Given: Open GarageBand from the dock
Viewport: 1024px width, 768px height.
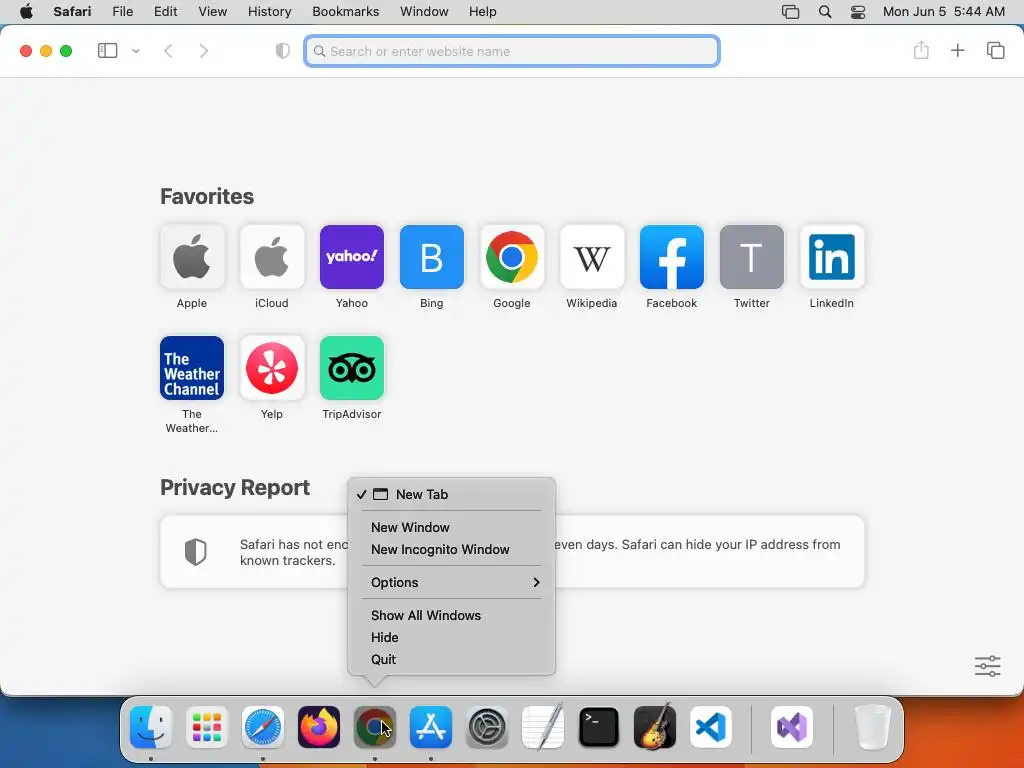Looking at the screenshot, I should pyautogui.click(x=654, y=727).
